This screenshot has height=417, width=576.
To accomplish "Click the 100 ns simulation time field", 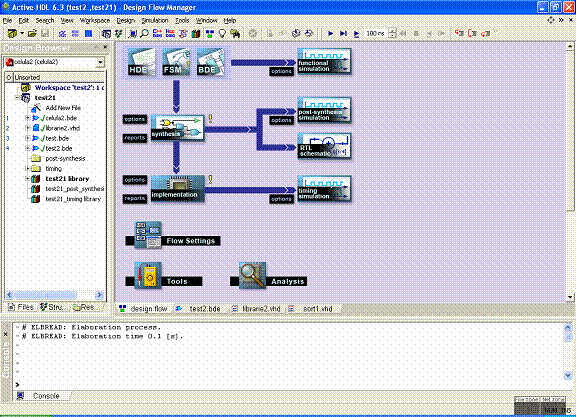I will click(376, 33).
